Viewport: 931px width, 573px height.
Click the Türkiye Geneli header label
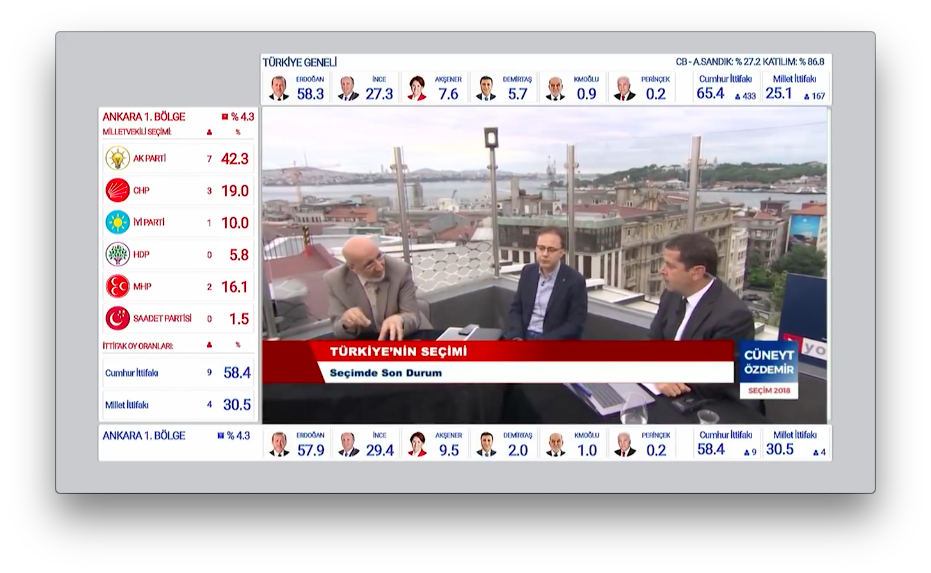pyautogui.click(x=300, y=62)
